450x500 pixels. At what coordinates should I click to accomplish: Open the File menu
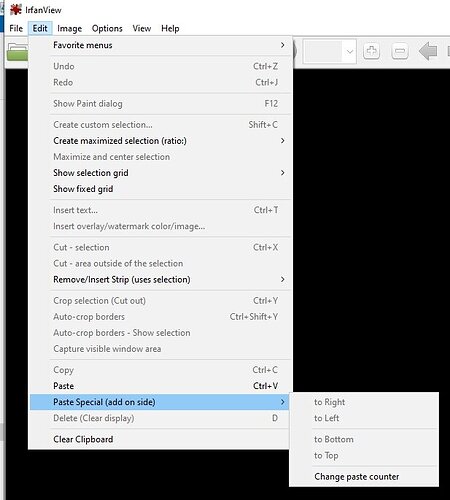click(x=16, y=28)
